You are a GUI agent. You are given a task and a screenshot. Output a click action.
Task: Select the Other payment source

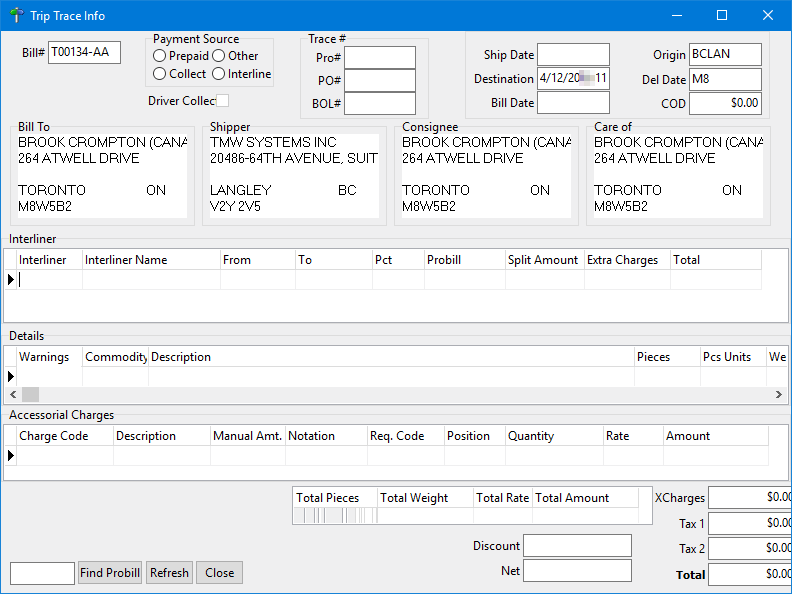tap(218, 56)
